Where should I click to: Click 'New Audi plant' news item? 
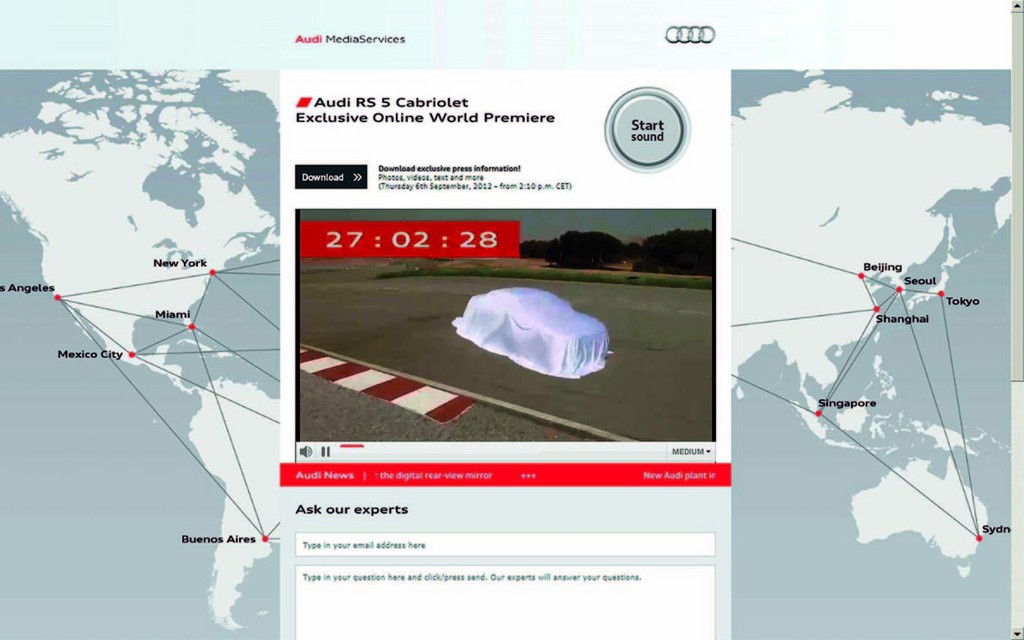(x=679, y=475)
